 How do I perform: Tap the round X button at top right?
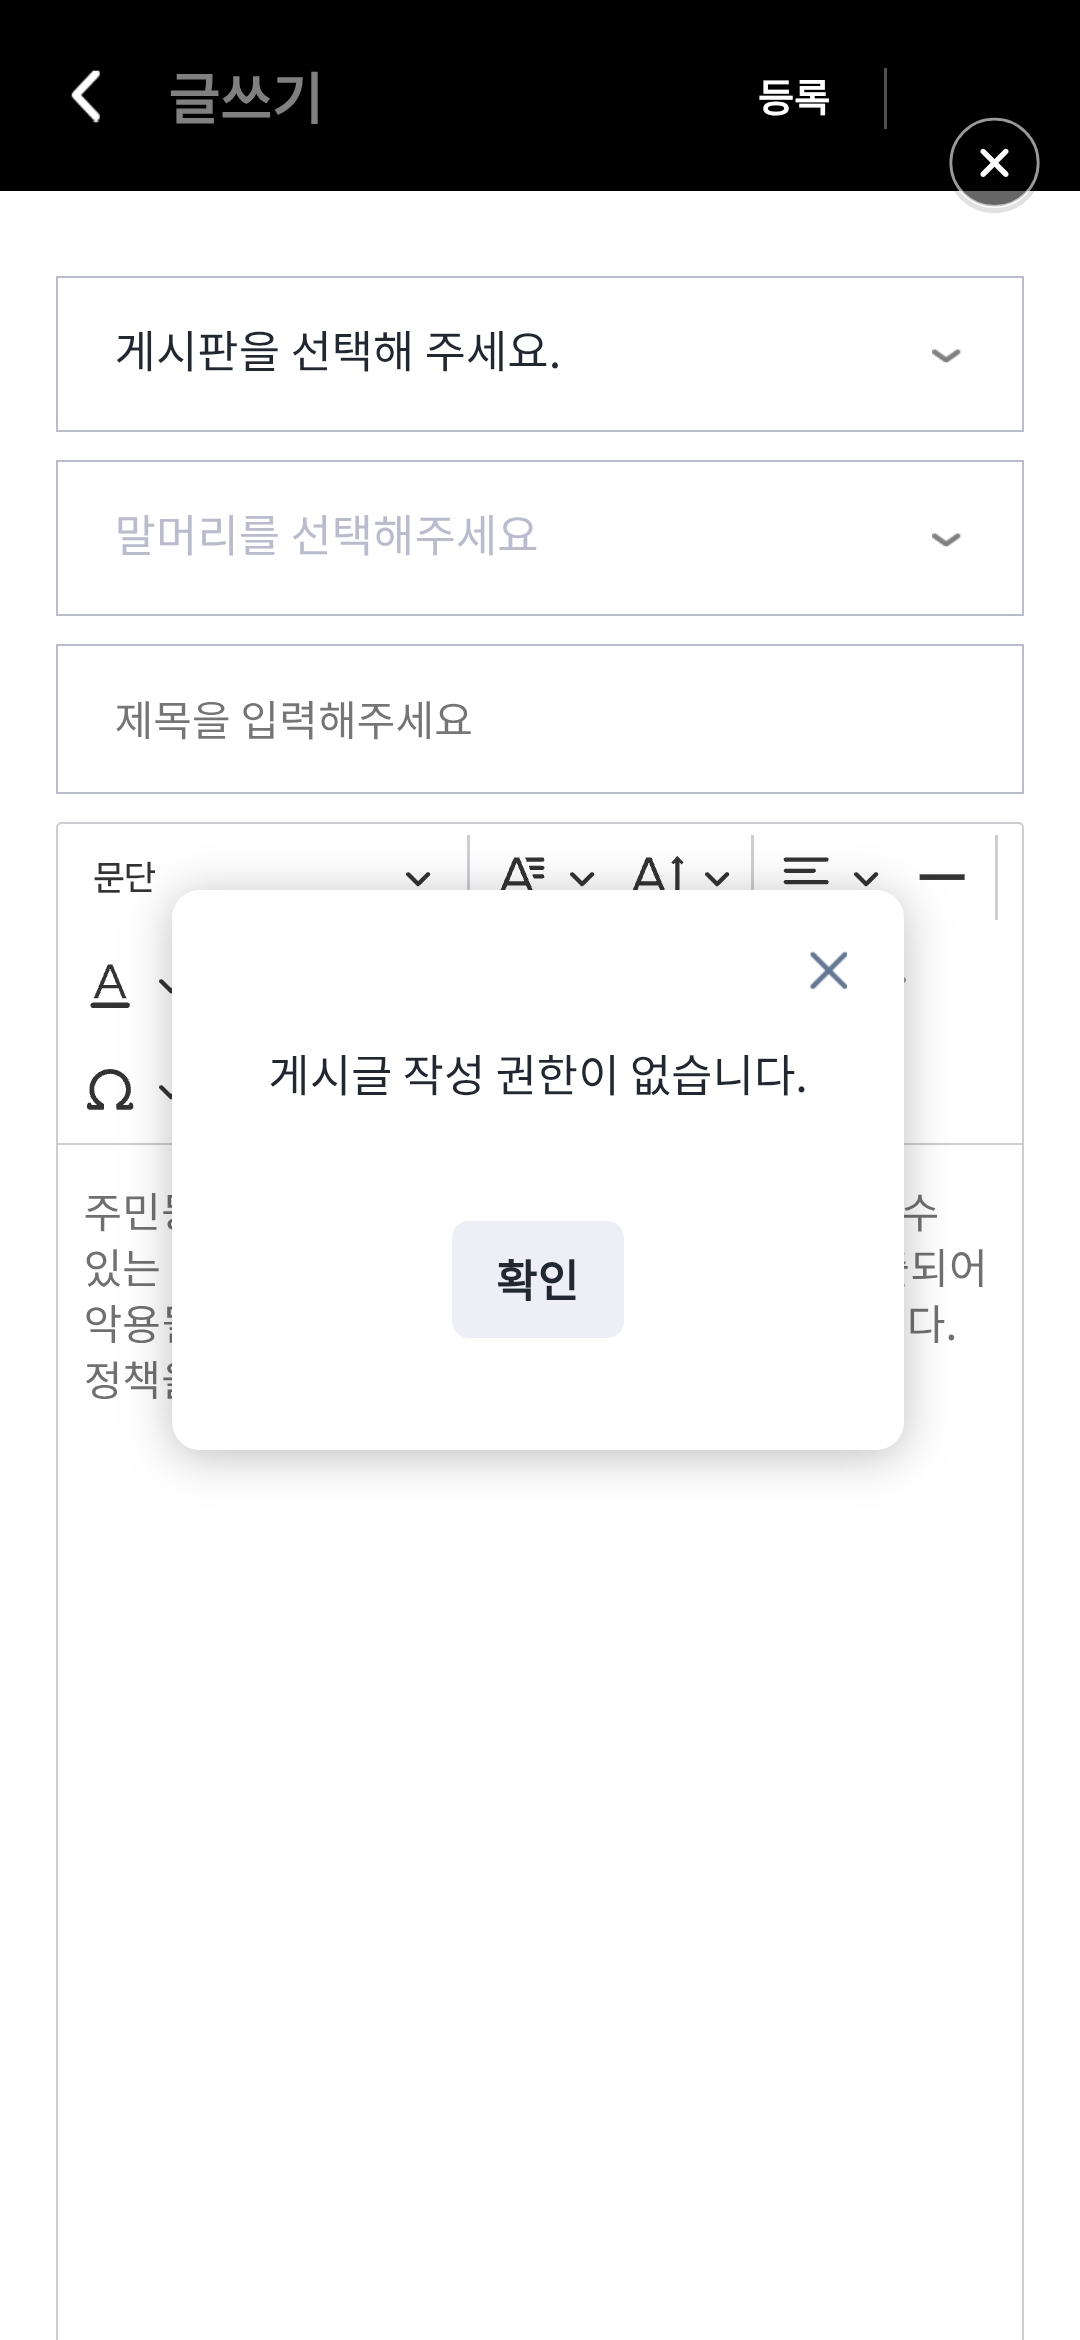click(994, 163)
